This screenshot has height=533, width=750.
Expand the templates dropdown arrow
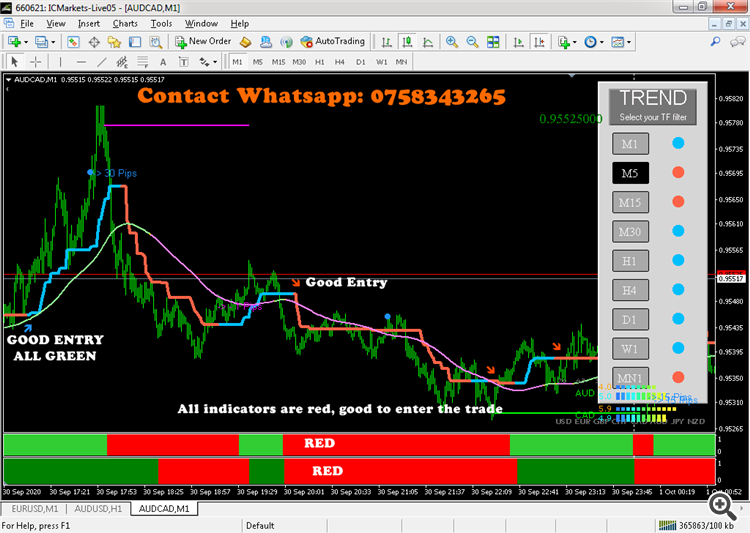tap(629, 42)
